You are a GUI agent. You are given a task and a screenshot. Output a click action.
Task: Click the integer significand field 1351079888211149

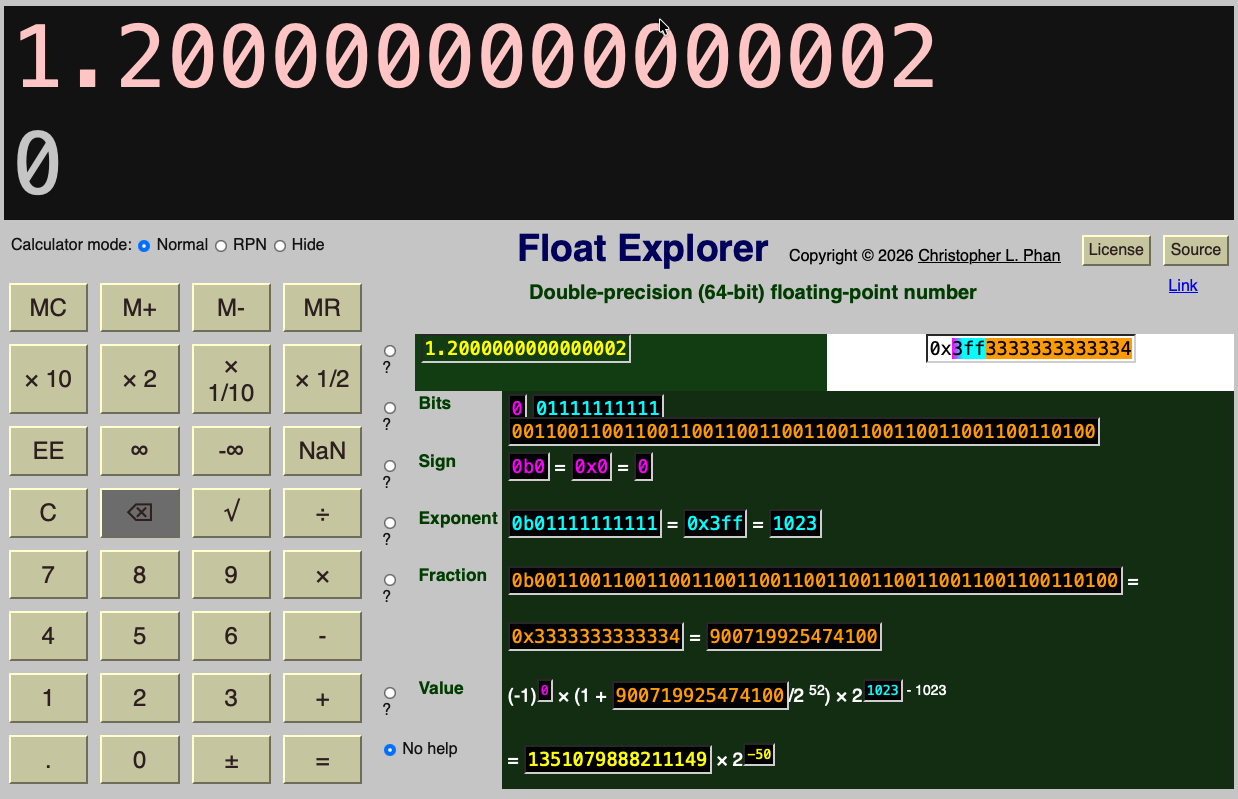pos(617,759)
